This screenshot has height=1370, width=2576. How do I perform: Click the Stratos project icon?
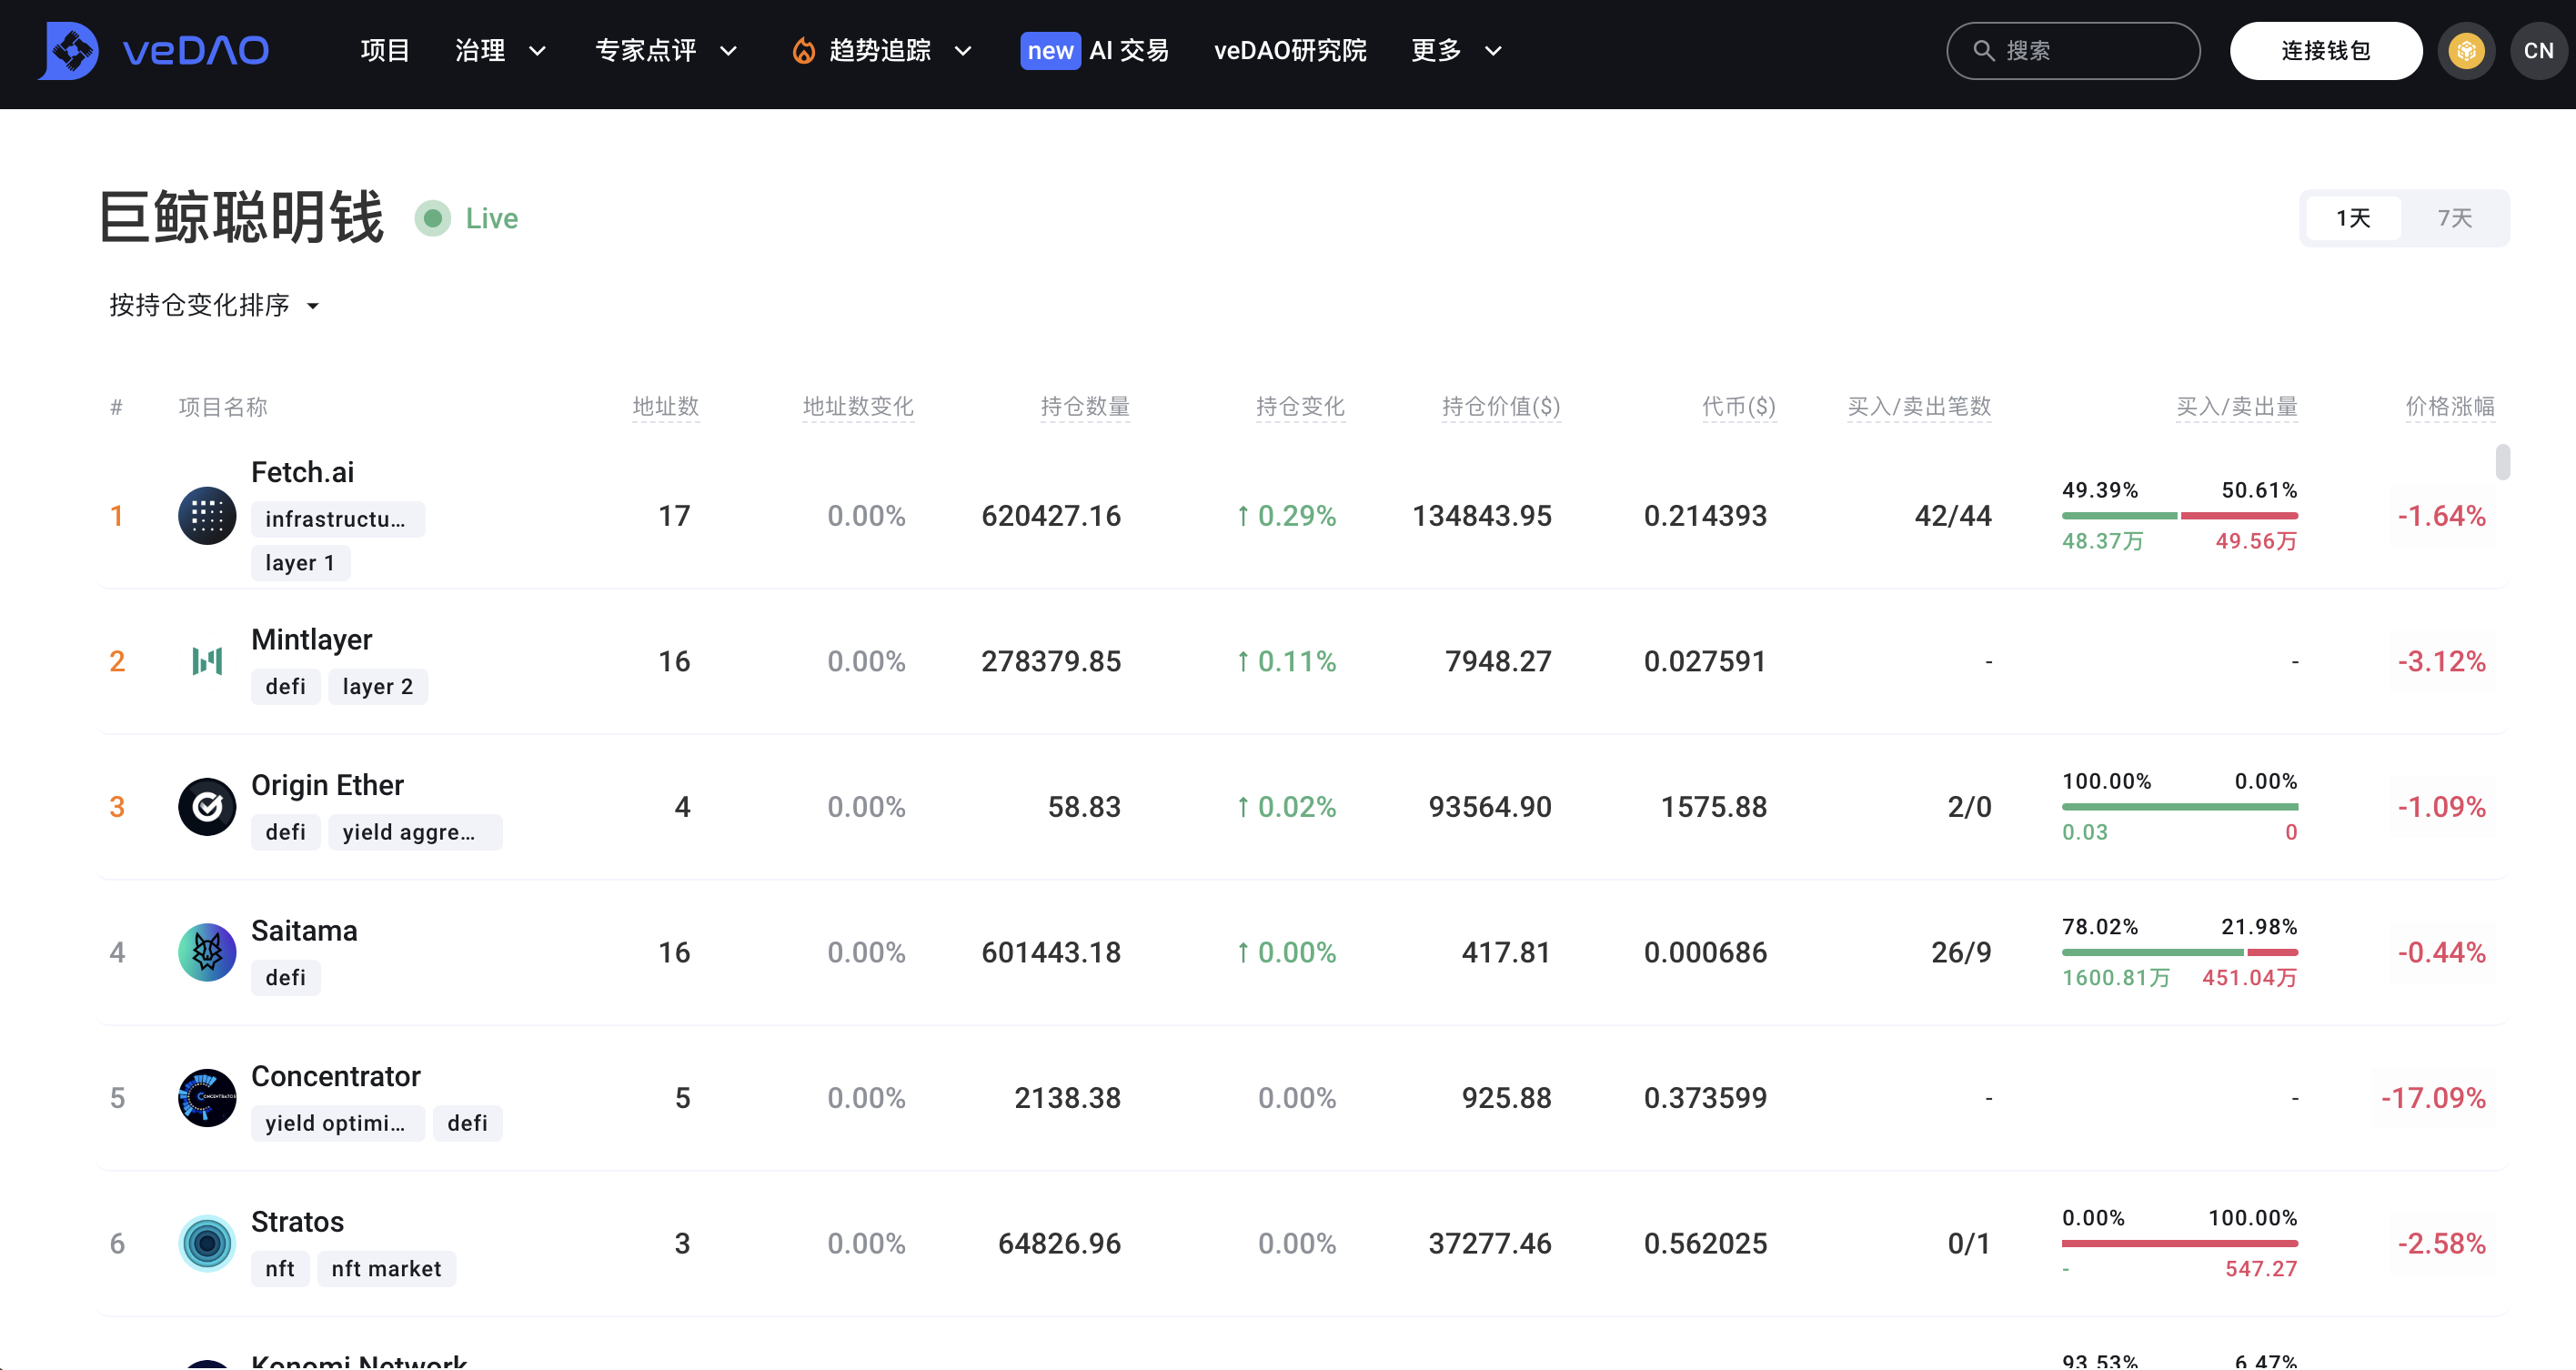click(x=207, y=1243)
